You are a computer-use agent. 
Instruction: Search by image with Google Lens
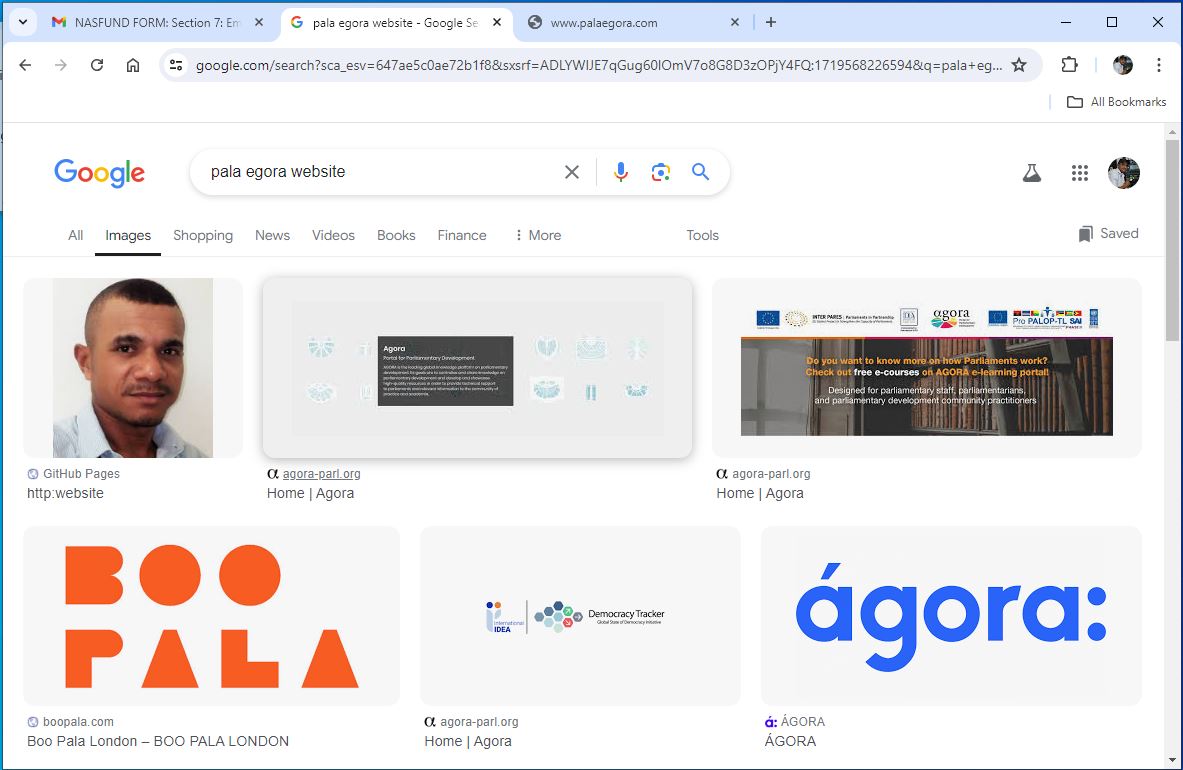pyautogui.click(x=661, y=172)
